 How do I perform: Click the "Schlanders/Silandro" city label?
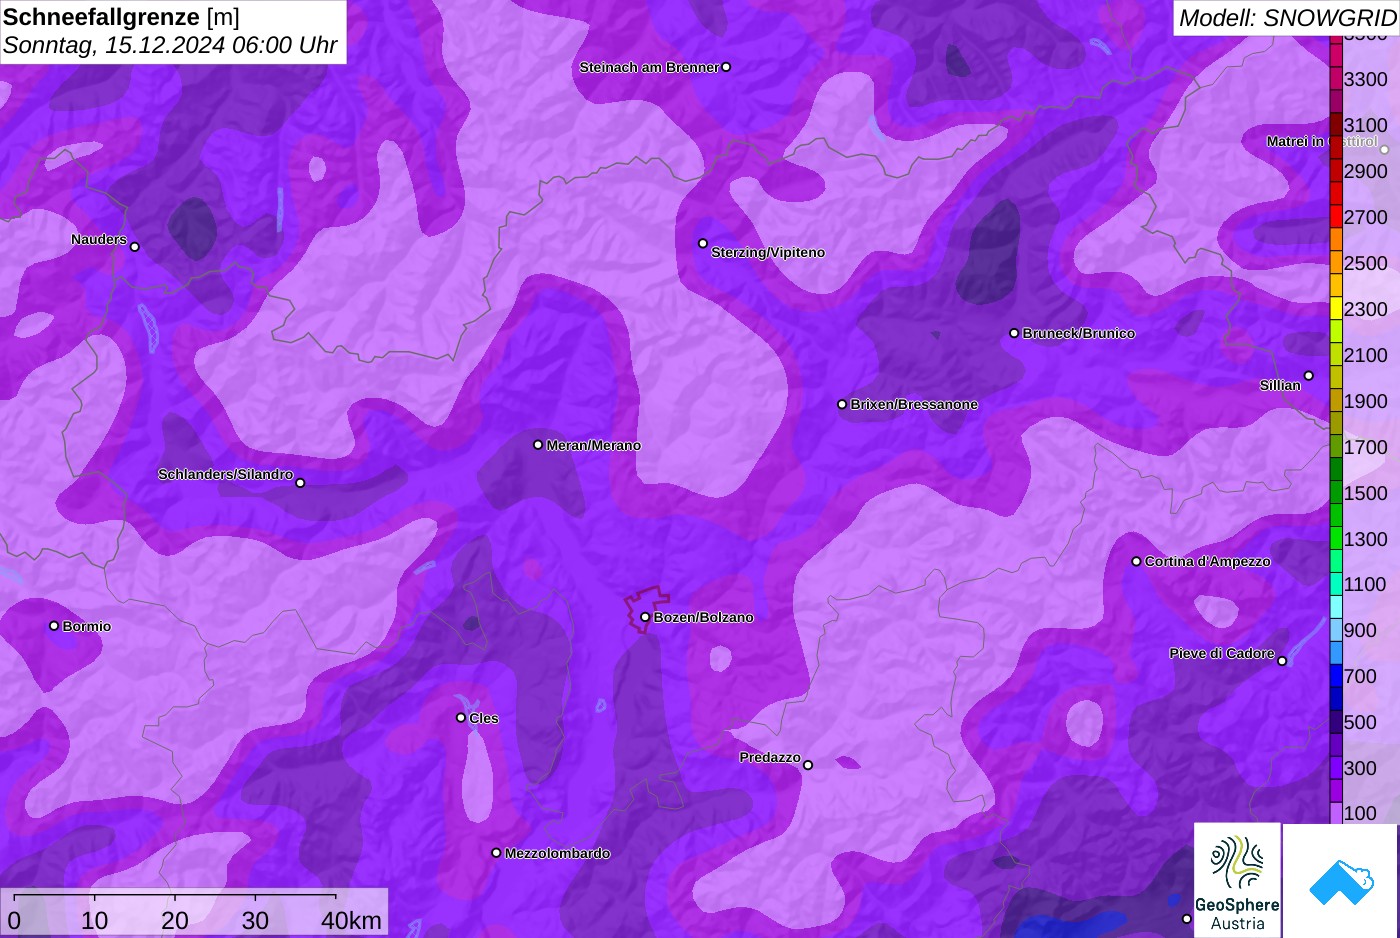coord(225,474)
